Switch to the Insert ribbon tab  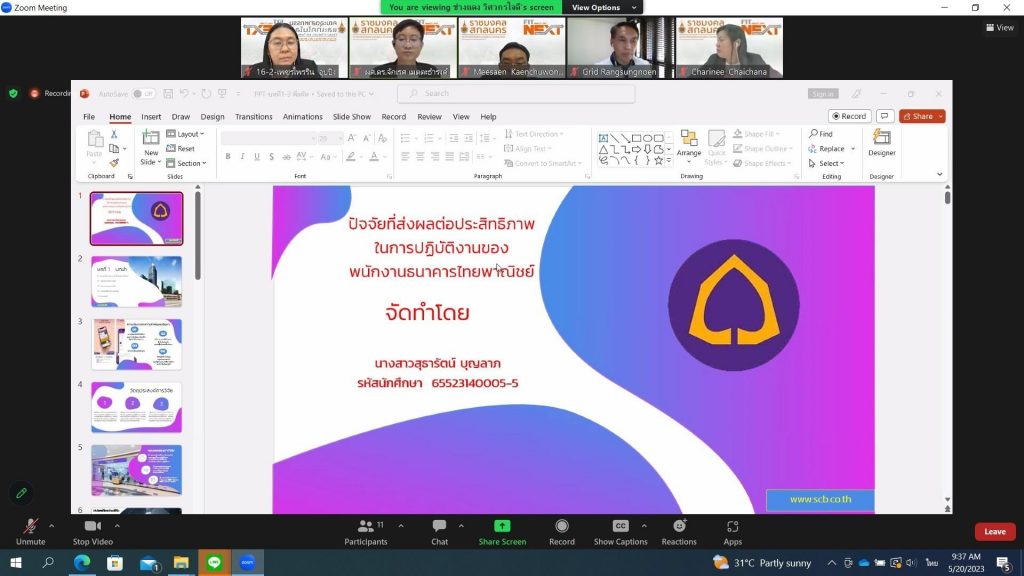[x=151, y=117]
